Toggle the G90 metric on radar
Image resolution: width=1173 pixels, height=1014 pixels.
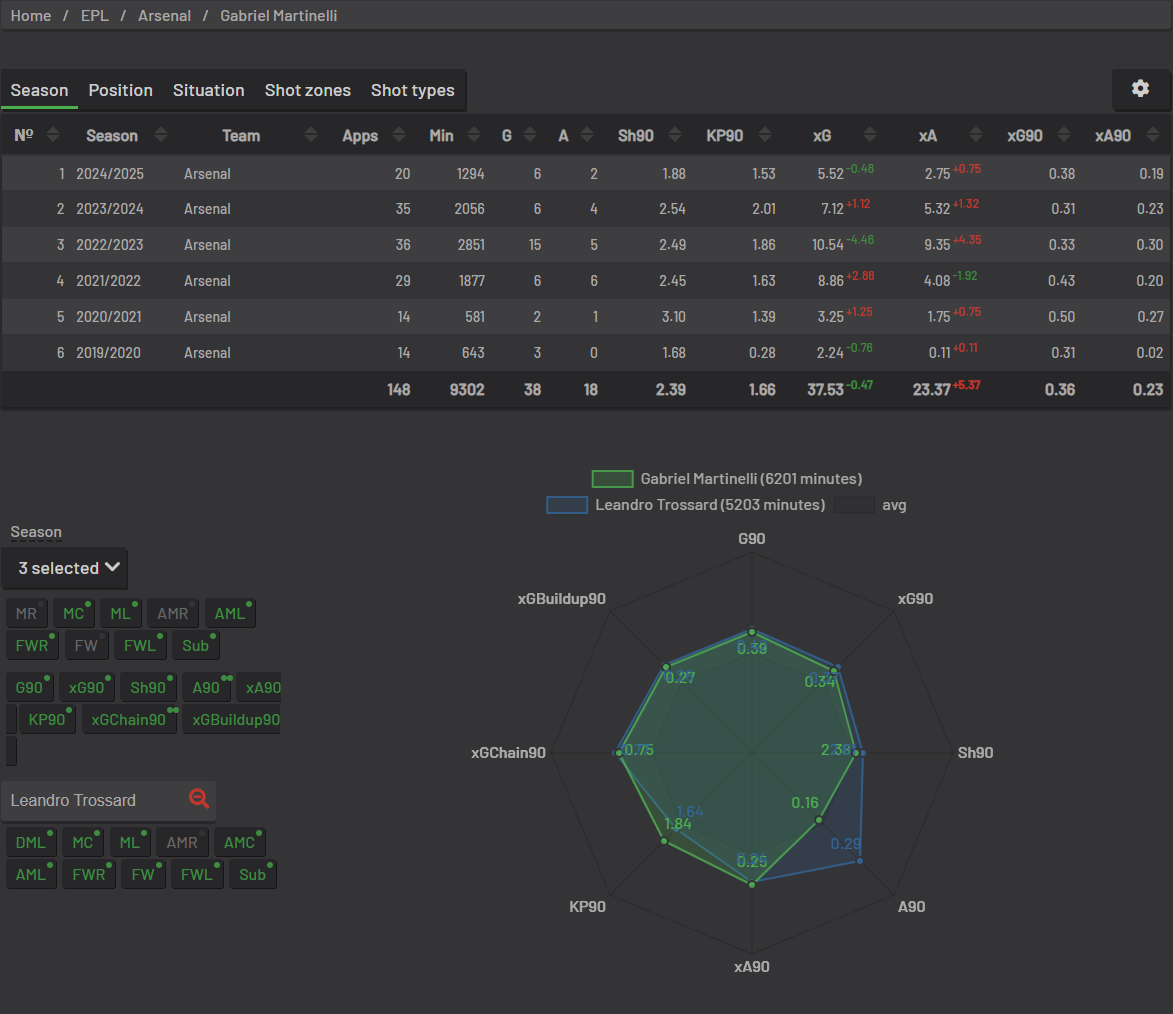[29, 688]
